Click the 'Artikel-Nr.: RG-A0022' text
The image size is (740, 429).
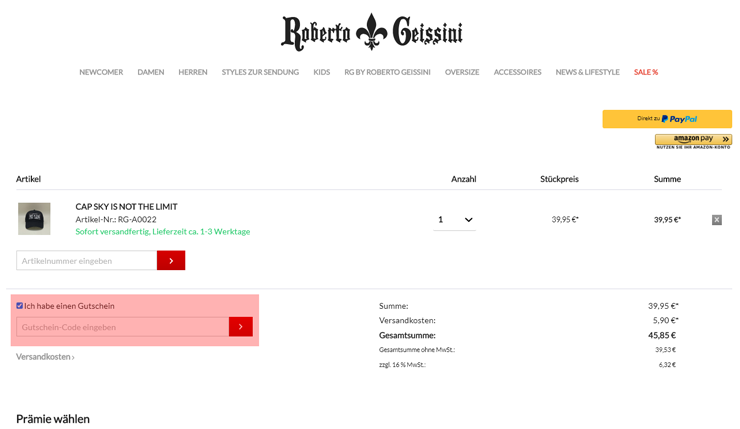pyautogui.click(x=116, y=219)
